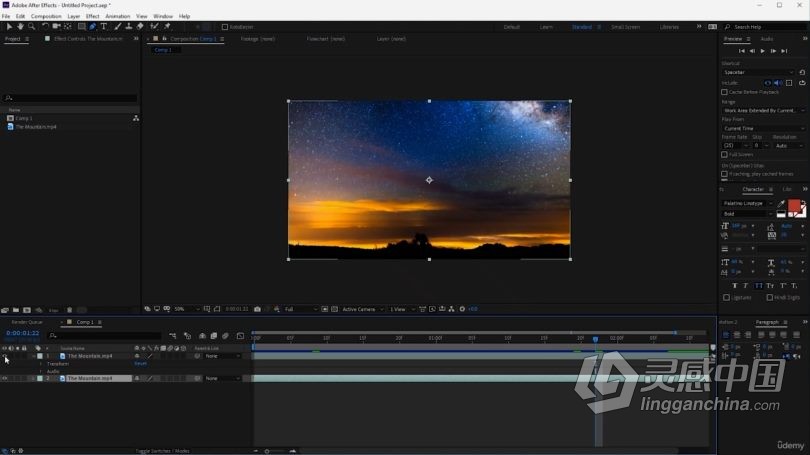Select the Unified Camera tool
The height and width of the screenshot is (455, 810).
click(56, 26)
